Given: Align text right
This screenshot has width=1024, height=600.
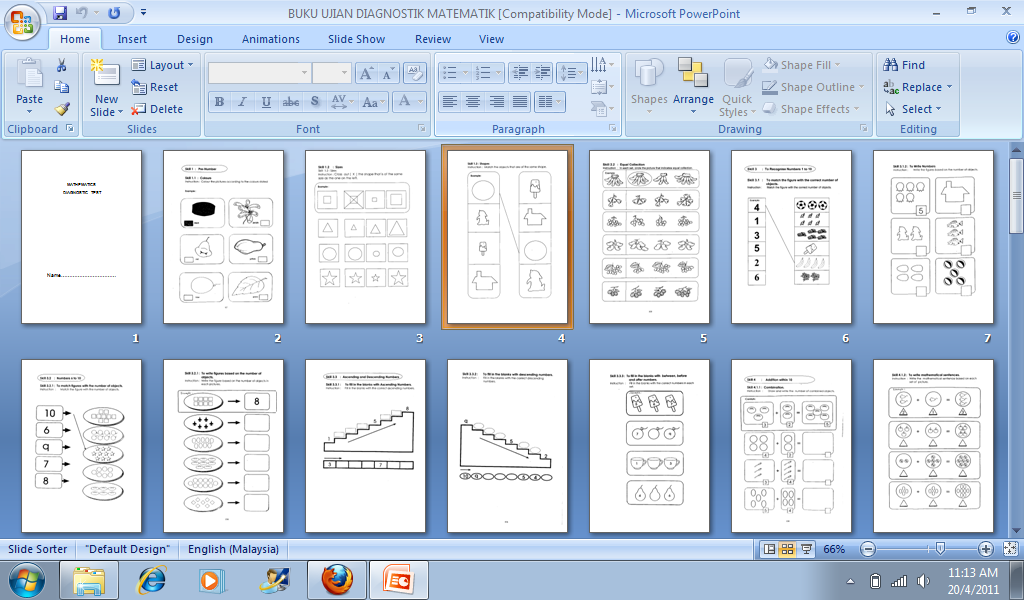Looking at the screenshot, I should pos(496,101).
